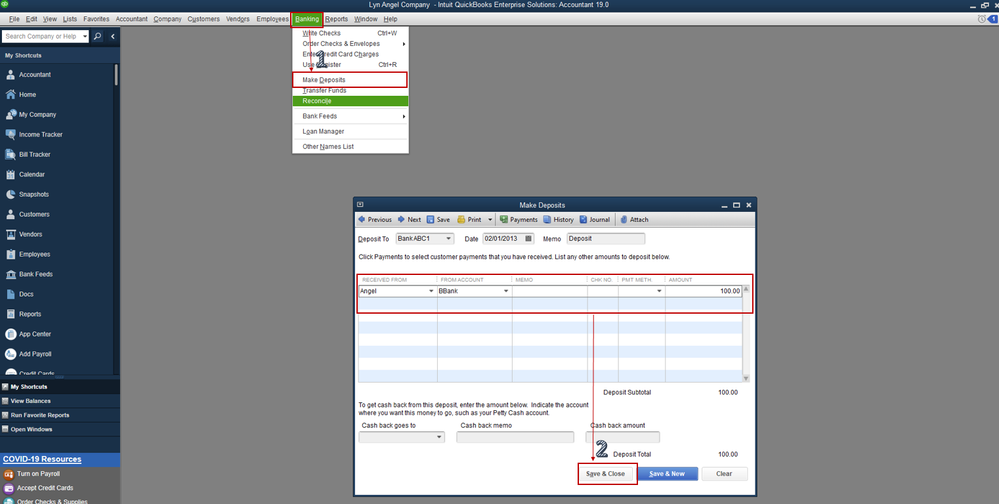
Task: Collapse the left shortcuts panel arrow
Action: tap(113, 36)
